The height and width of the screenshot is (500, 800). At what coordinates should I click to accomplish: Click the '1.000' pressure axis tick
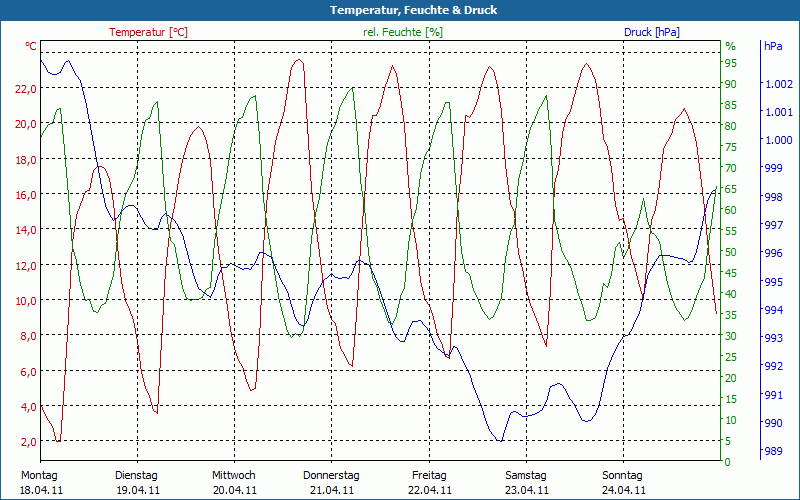coord(780,141)
